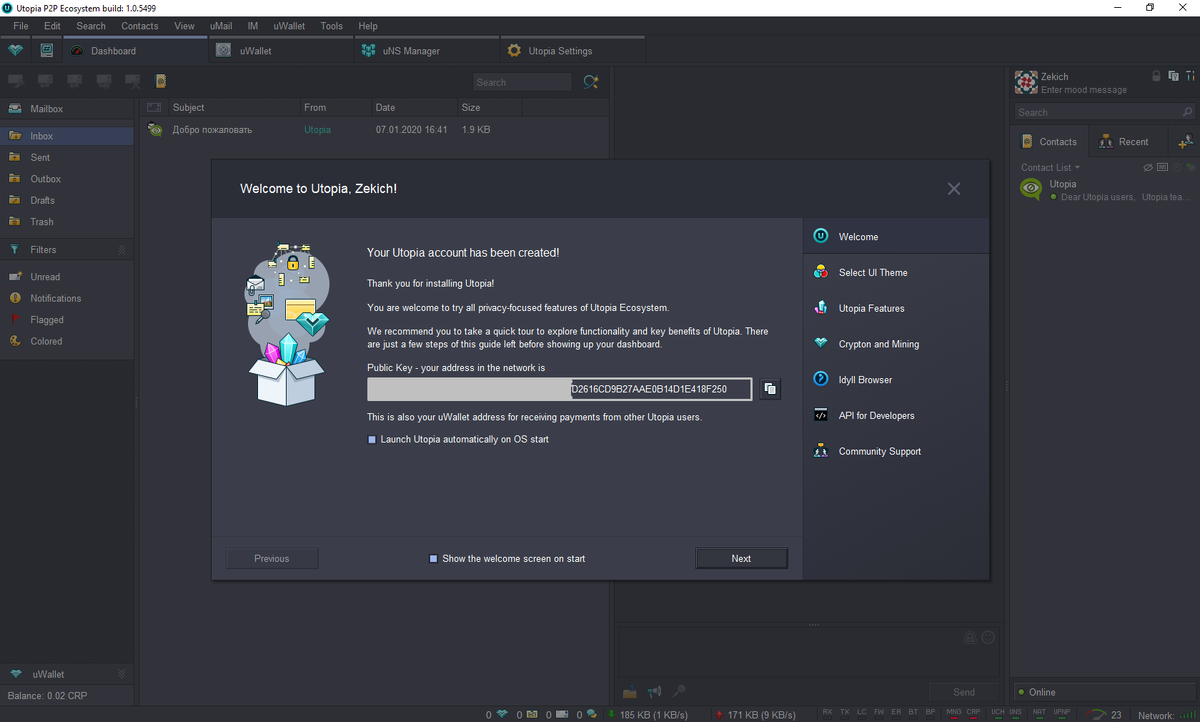Screen dimensions: 1200x722
Task: Close the Welcome to Utopia dialog
Action: tap(953, 188)
